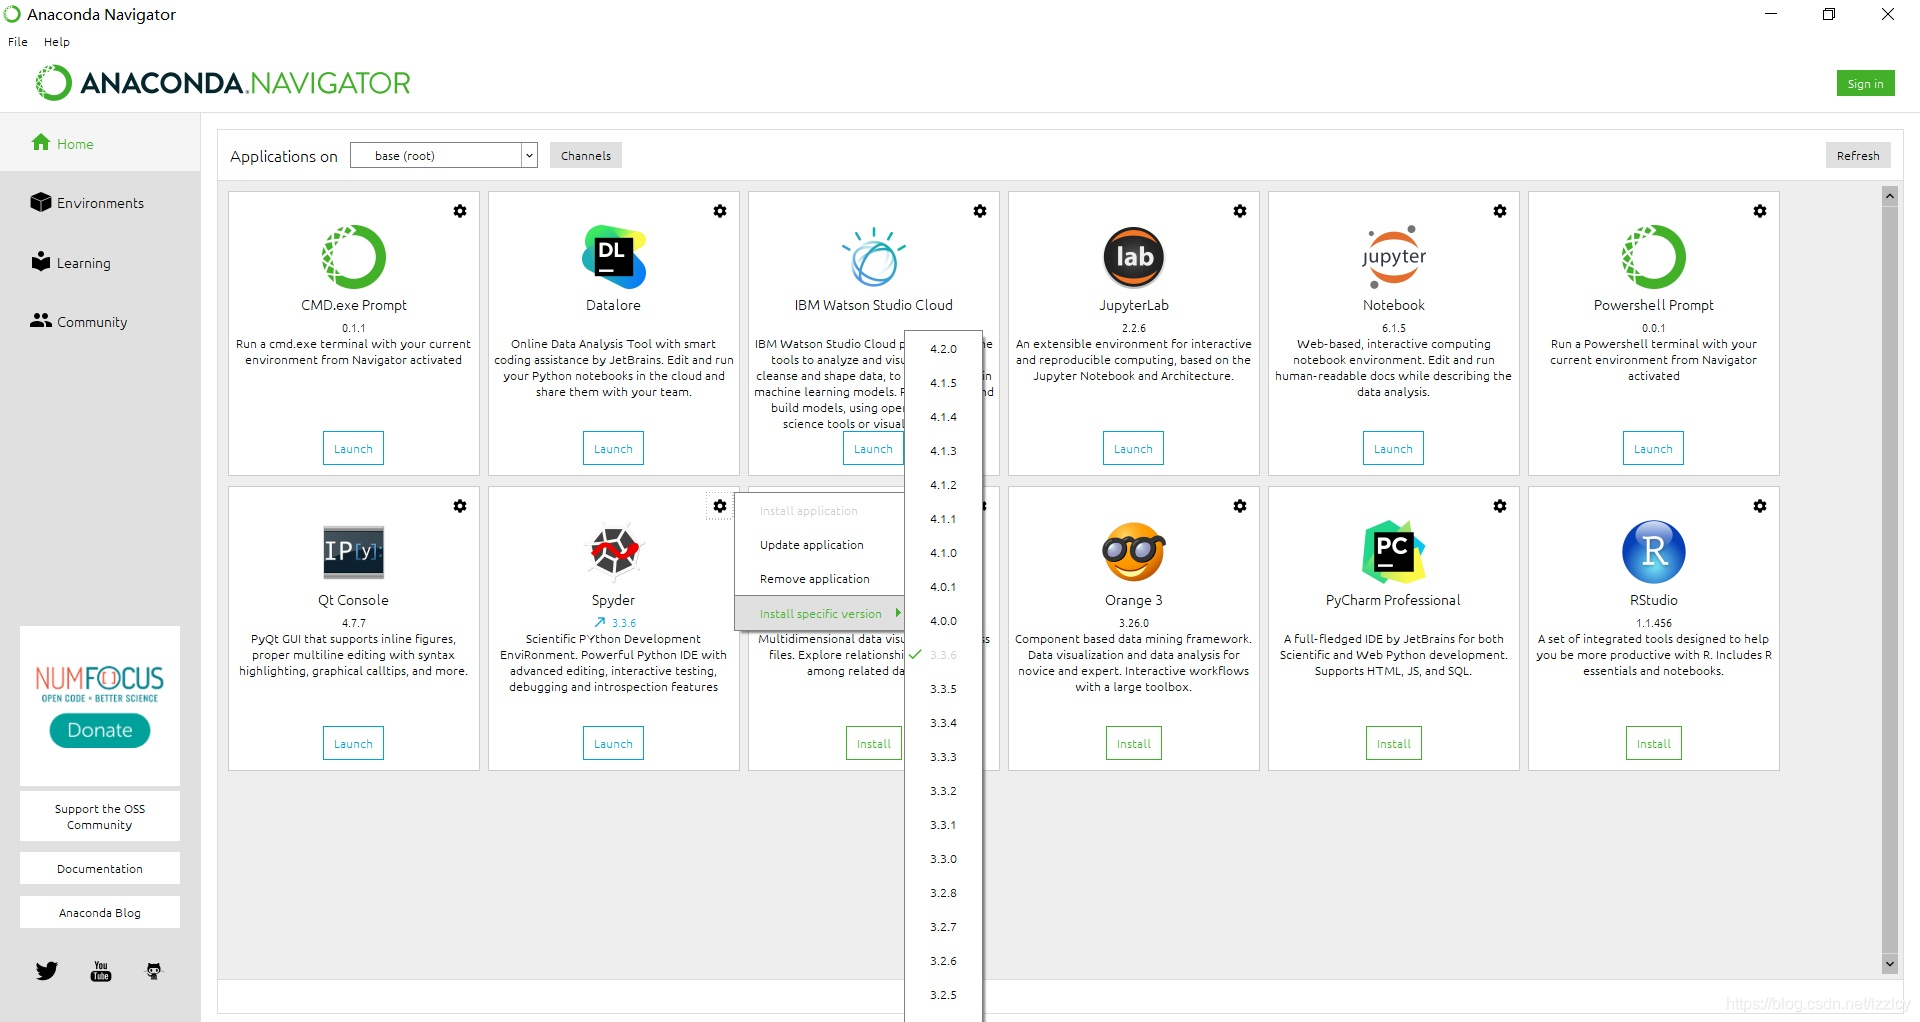Image resolution: width=1920 pixels, height=1022 pixels.
Task: Launch CMD.exe Prompt
Action: [x=354, y=449]
